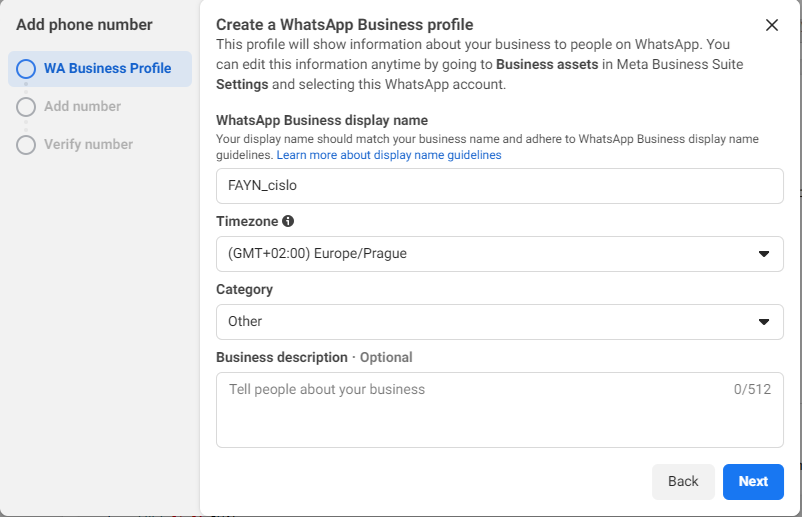Viewport: 802px width, 517px height.
Task: Click the Category dropdown arrow
Action: (x=764, y=322)
